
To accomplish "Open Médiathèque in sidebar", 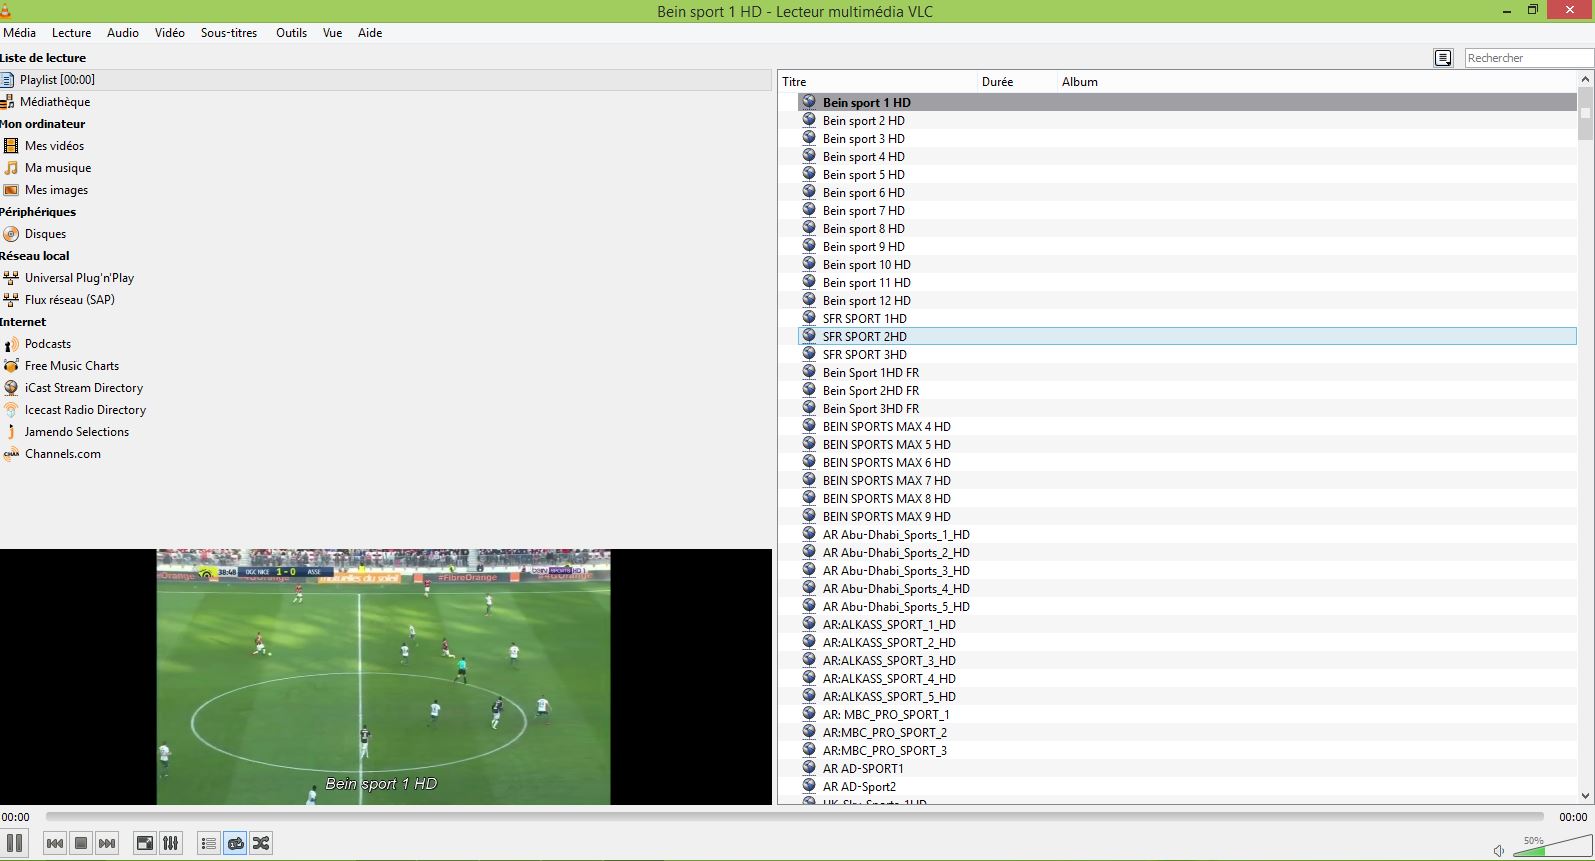I will 54,102.
